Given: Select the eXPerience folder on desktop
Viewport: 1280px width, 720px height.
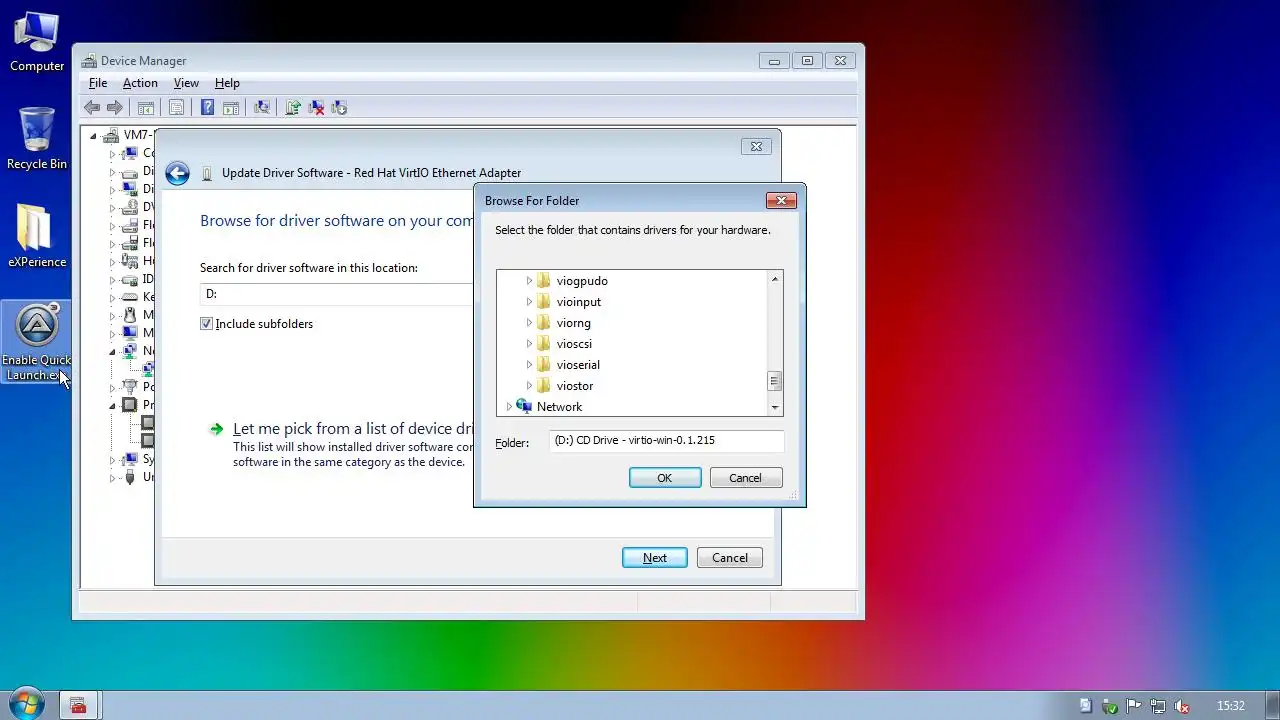Looking at the screenshot, I should point(37,236).
